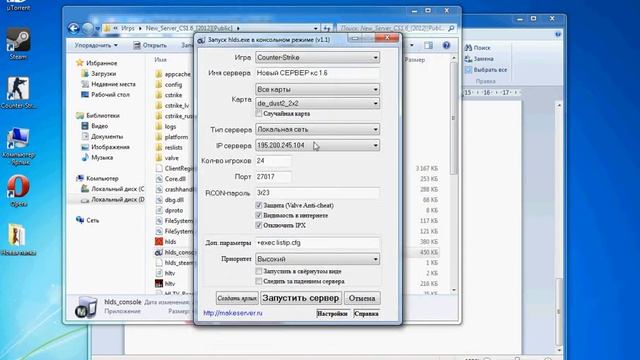Open Local Disk D in sidebar
The height and width of the screenshot is (360, 640).
click(113, 200)
